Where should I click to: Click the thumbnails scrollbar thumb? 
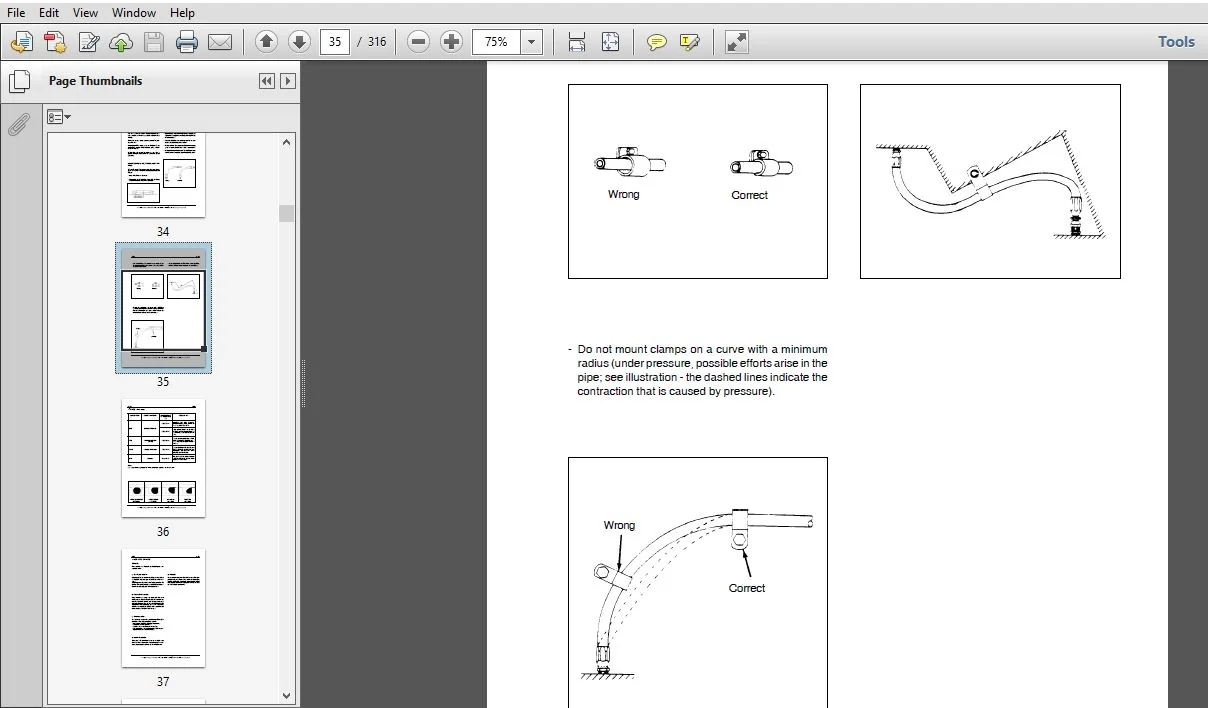(x=287, y=213)
